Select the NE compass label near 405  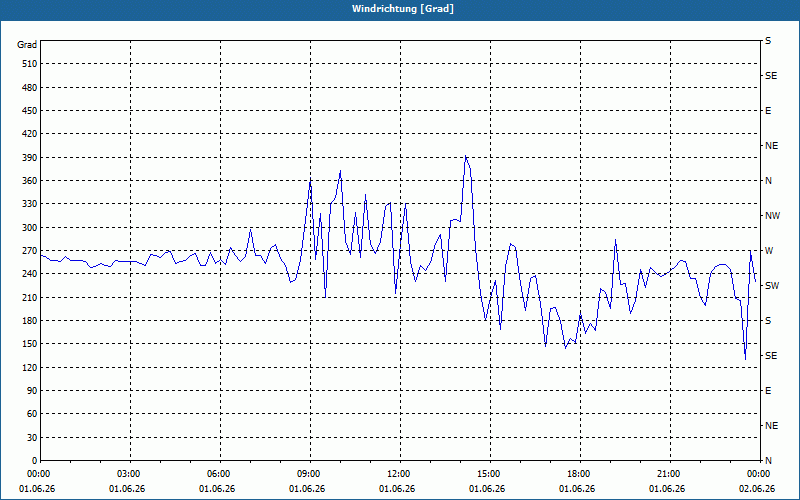pos(771,146)
